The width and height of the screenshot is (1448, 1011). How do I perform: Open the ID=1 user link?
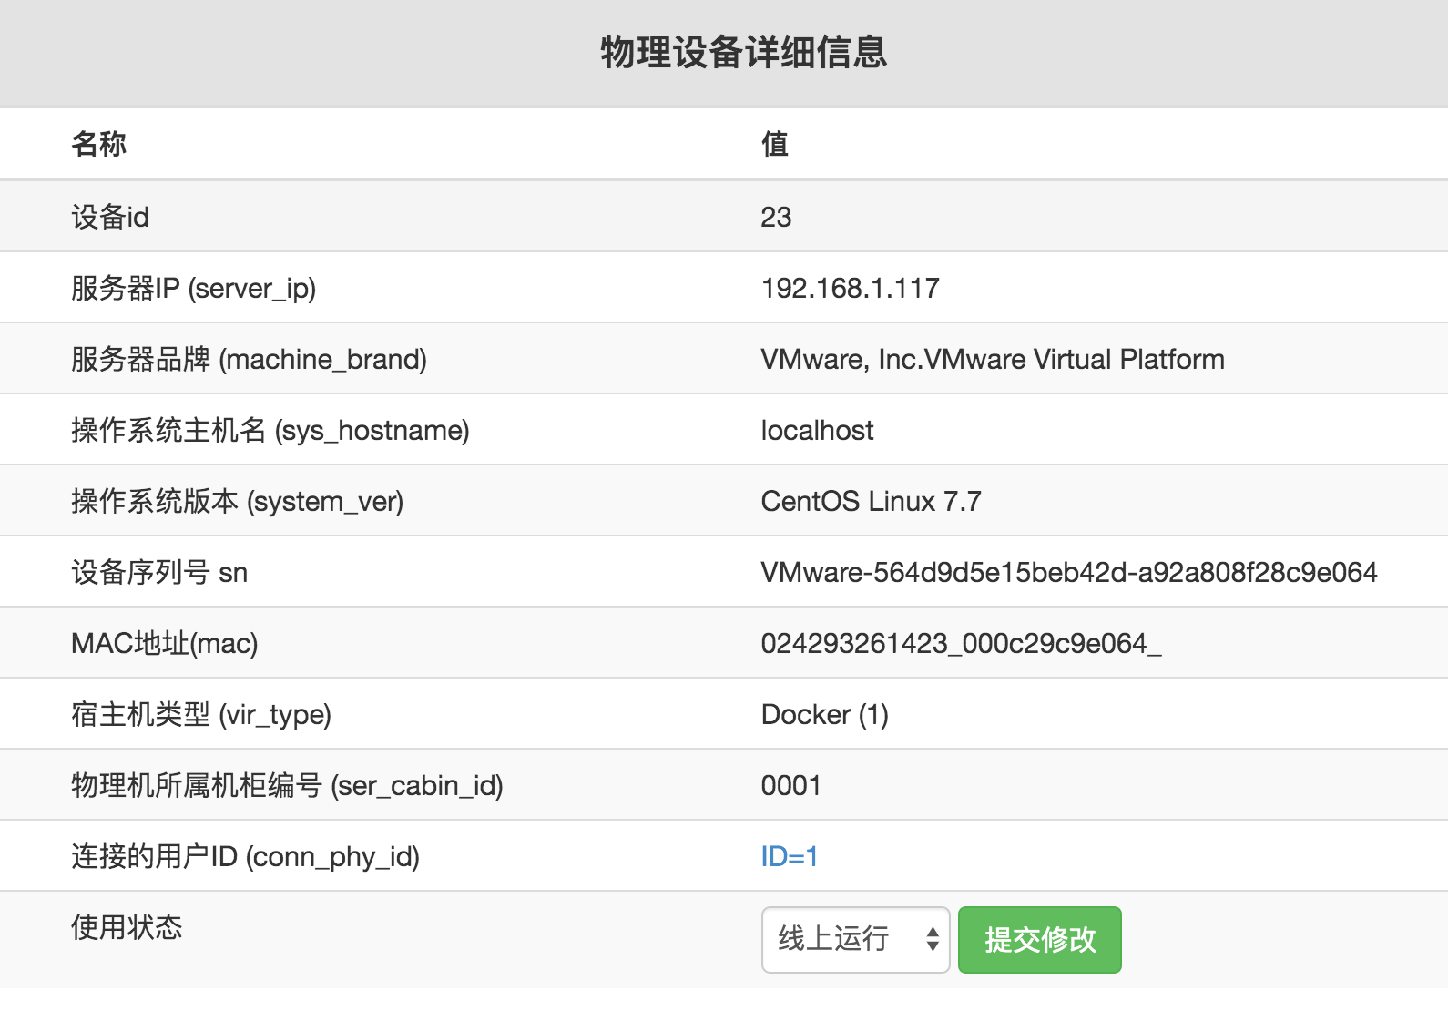click(789, 856)
